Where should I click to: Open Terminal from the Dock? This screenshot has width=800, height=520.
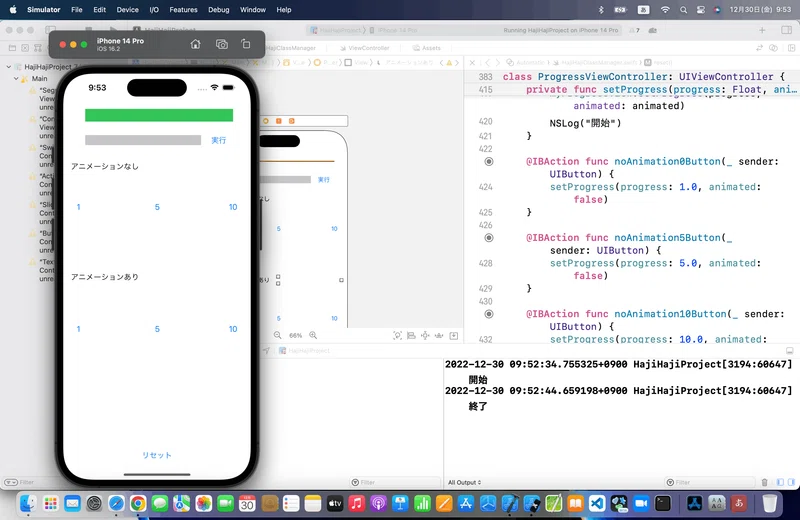tap(663, 504)
